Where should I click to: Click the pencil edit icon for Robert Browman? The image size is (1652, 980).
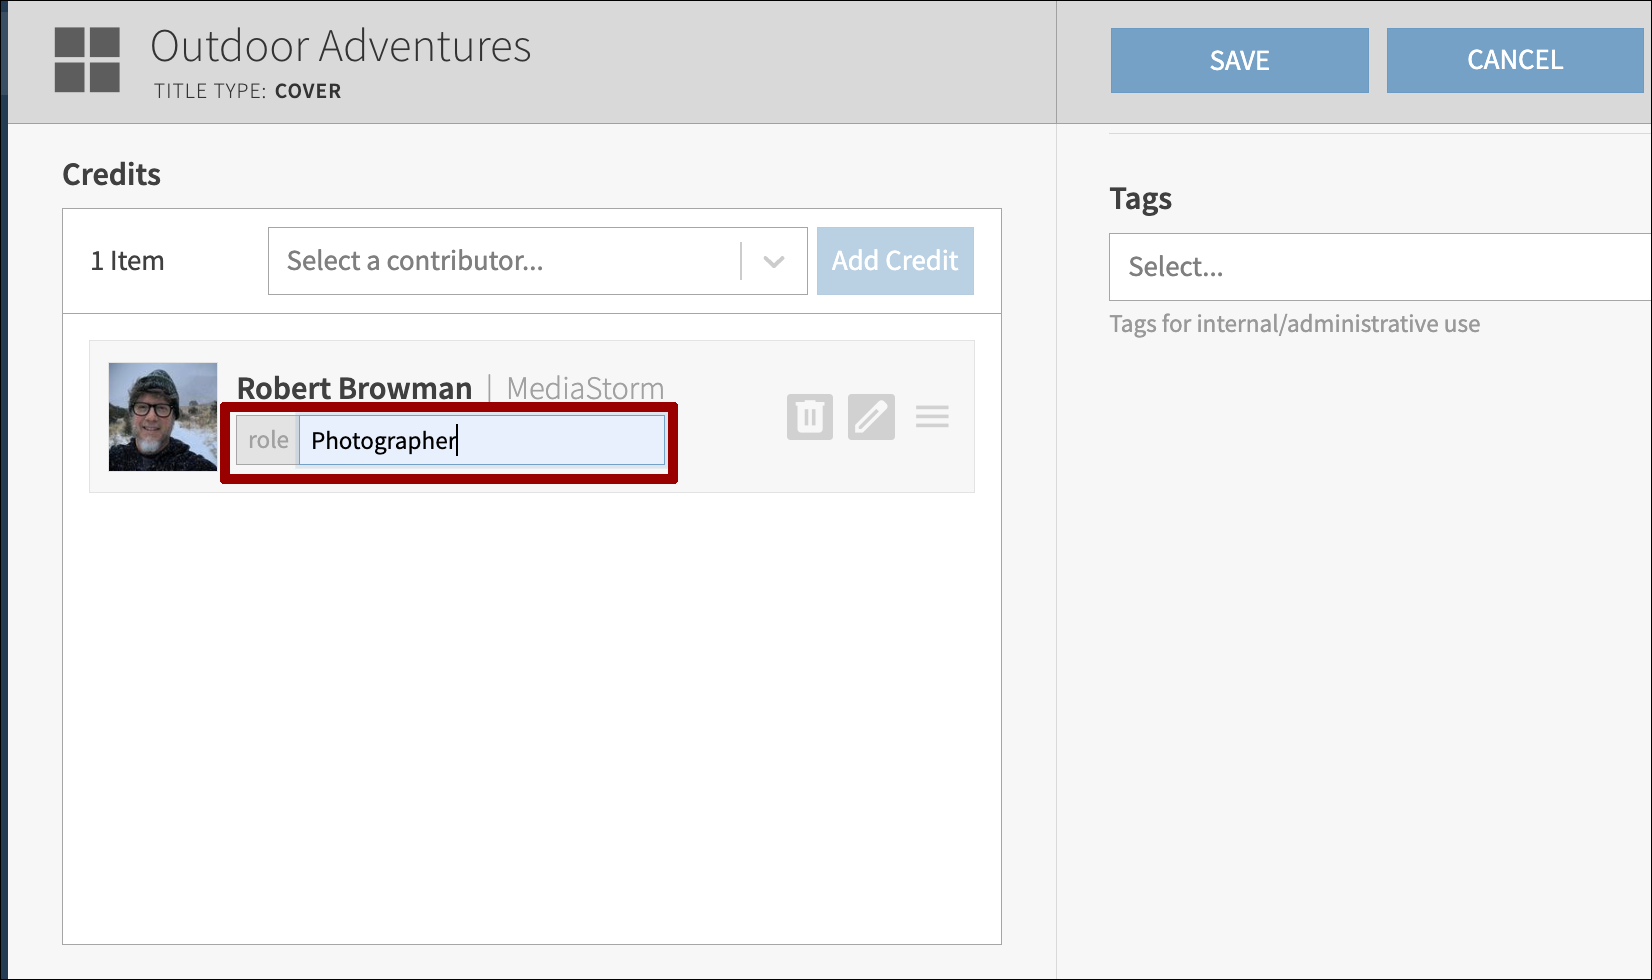pyautogui.click(x=871, y=416)
